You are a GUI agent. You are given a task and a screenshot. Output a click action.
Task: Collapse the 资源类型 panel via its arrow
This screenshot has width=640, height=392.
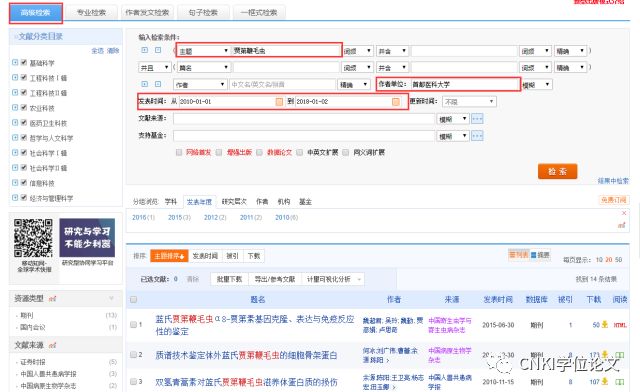tap(111, 298)
